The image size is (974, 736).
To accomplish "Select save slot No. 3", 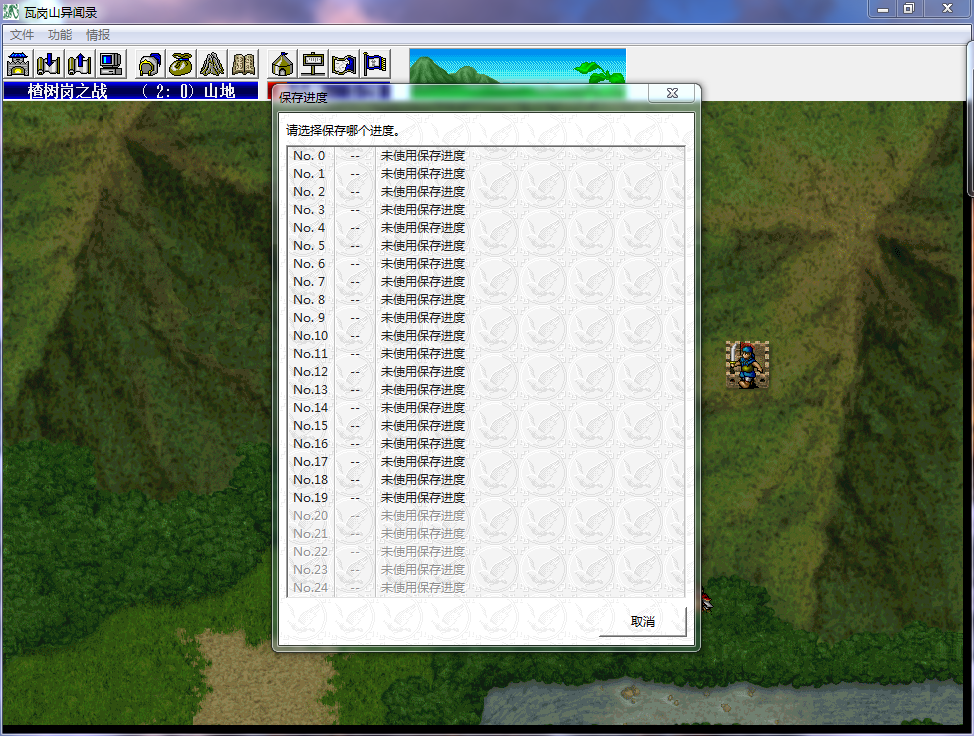I will pyautogui.click(x=486, y=210).
